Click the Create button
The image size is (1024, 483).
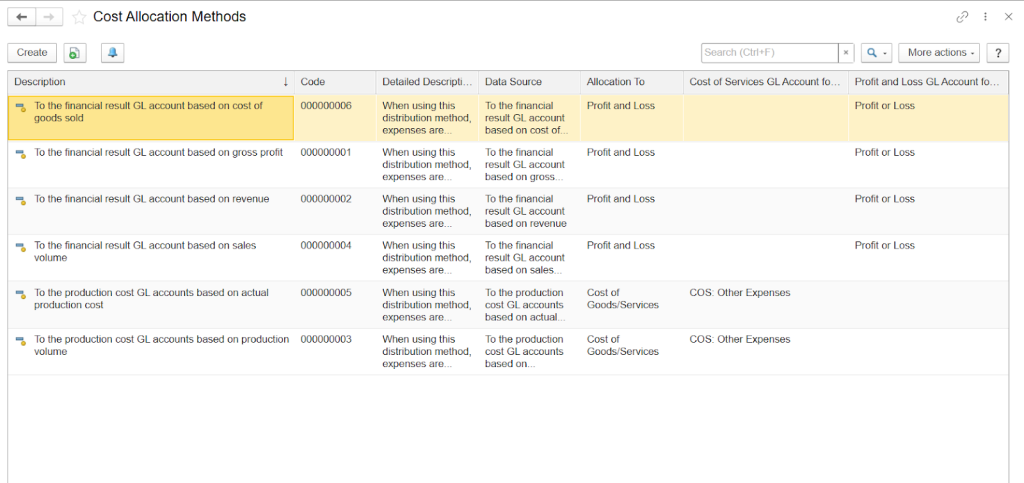coord(32,53)
